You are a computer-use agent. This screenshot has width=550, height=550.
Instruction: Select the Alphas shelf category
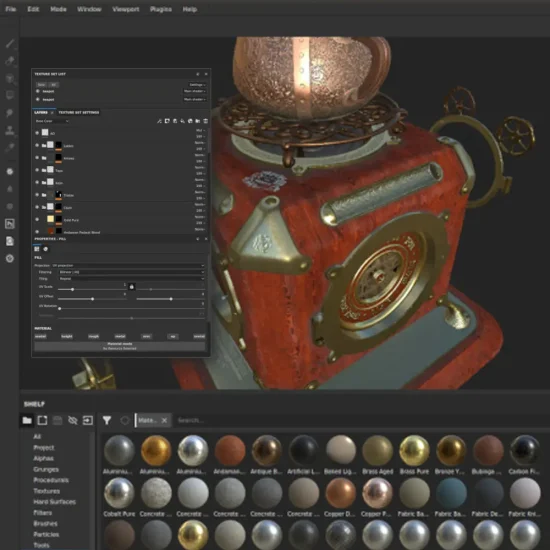coord(43,458)
